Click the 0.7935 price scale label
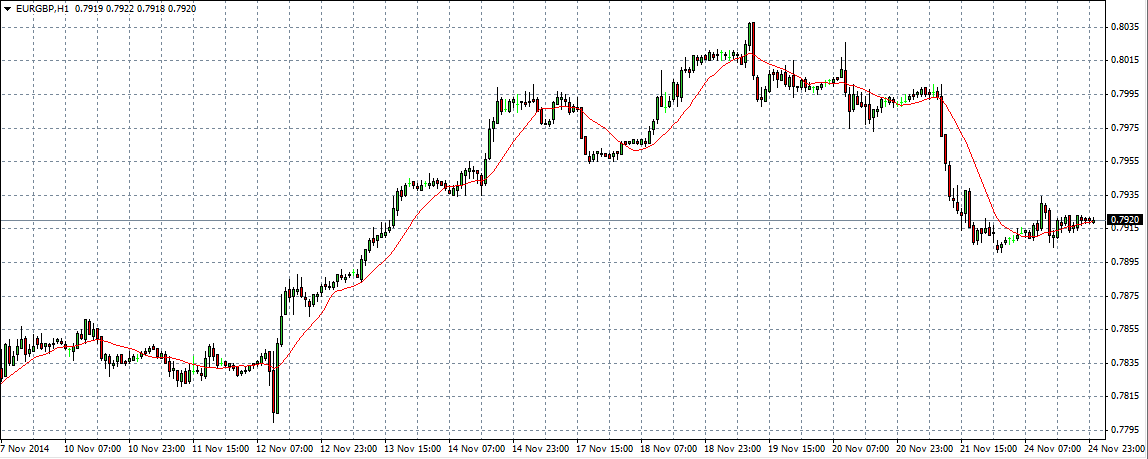 [x=1125, y=195]
